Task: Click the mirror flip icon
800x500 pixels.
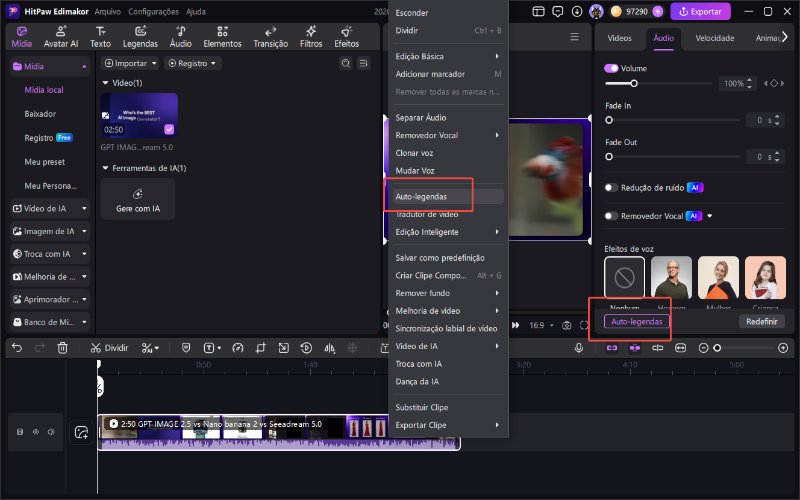Action: [330, 348]
